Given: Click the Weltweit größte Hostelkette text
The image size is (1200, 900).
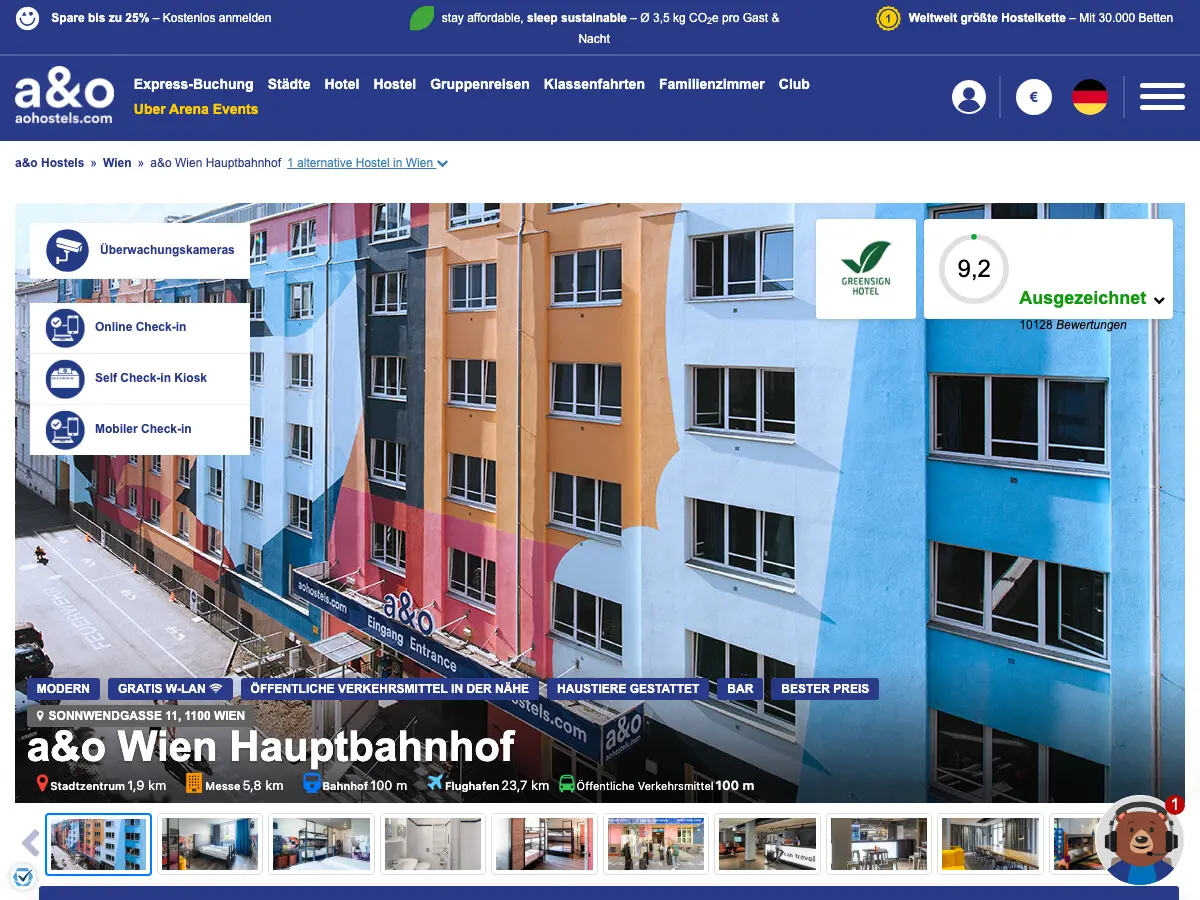Looking at the screenshot, I should (985, 18).
